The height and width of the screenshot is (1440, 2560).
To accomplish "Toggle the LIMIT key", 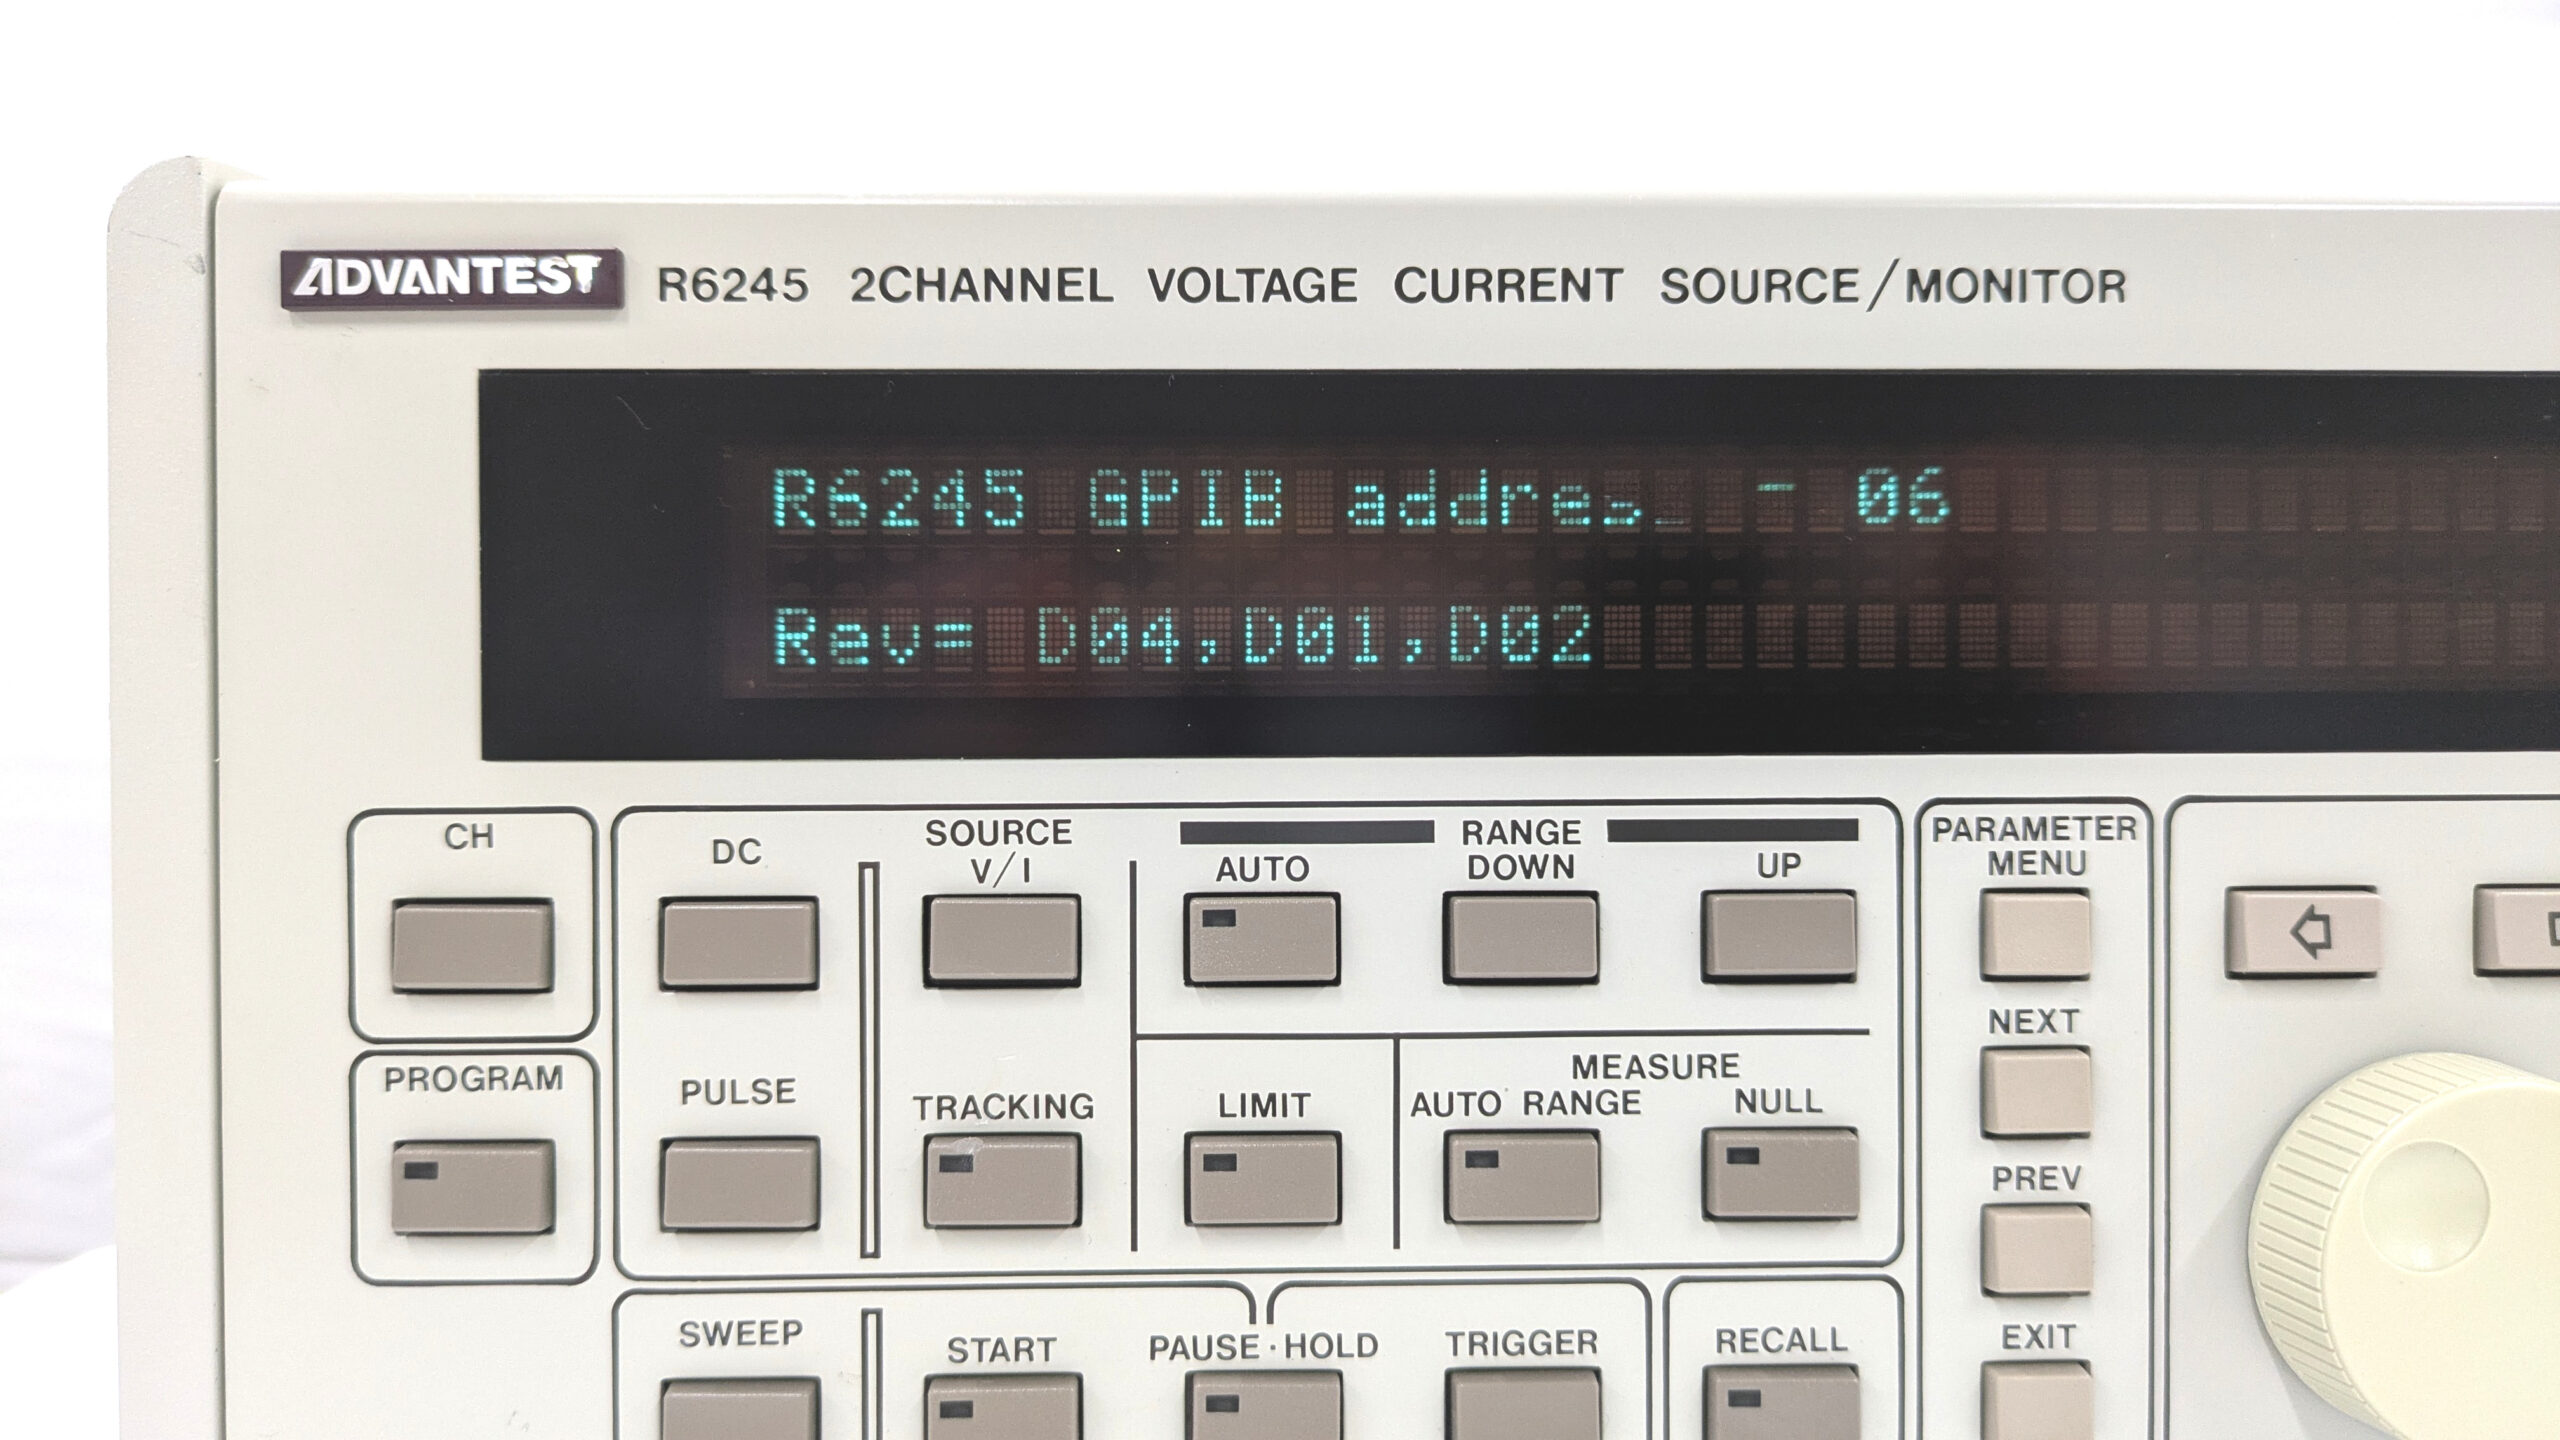I will tap(1262, 1178).
